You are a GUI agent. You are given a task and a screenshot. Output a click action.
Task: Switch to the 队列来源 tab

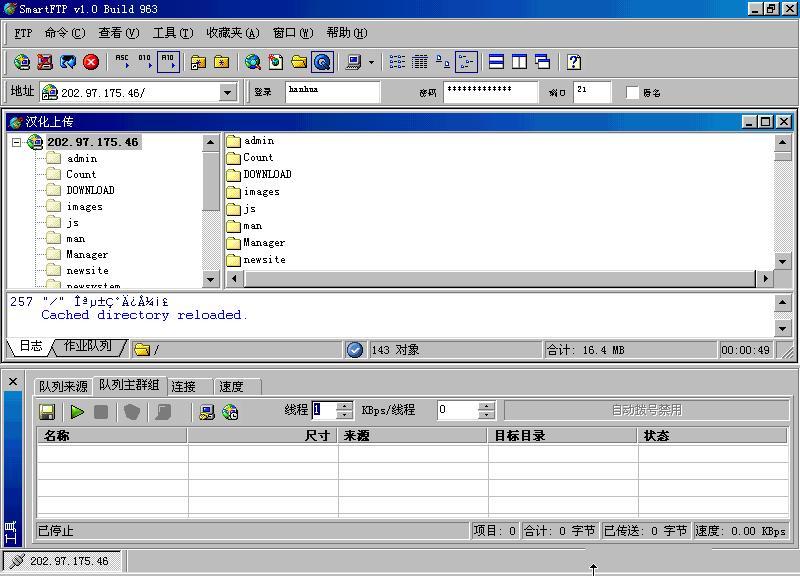(63, 387)
